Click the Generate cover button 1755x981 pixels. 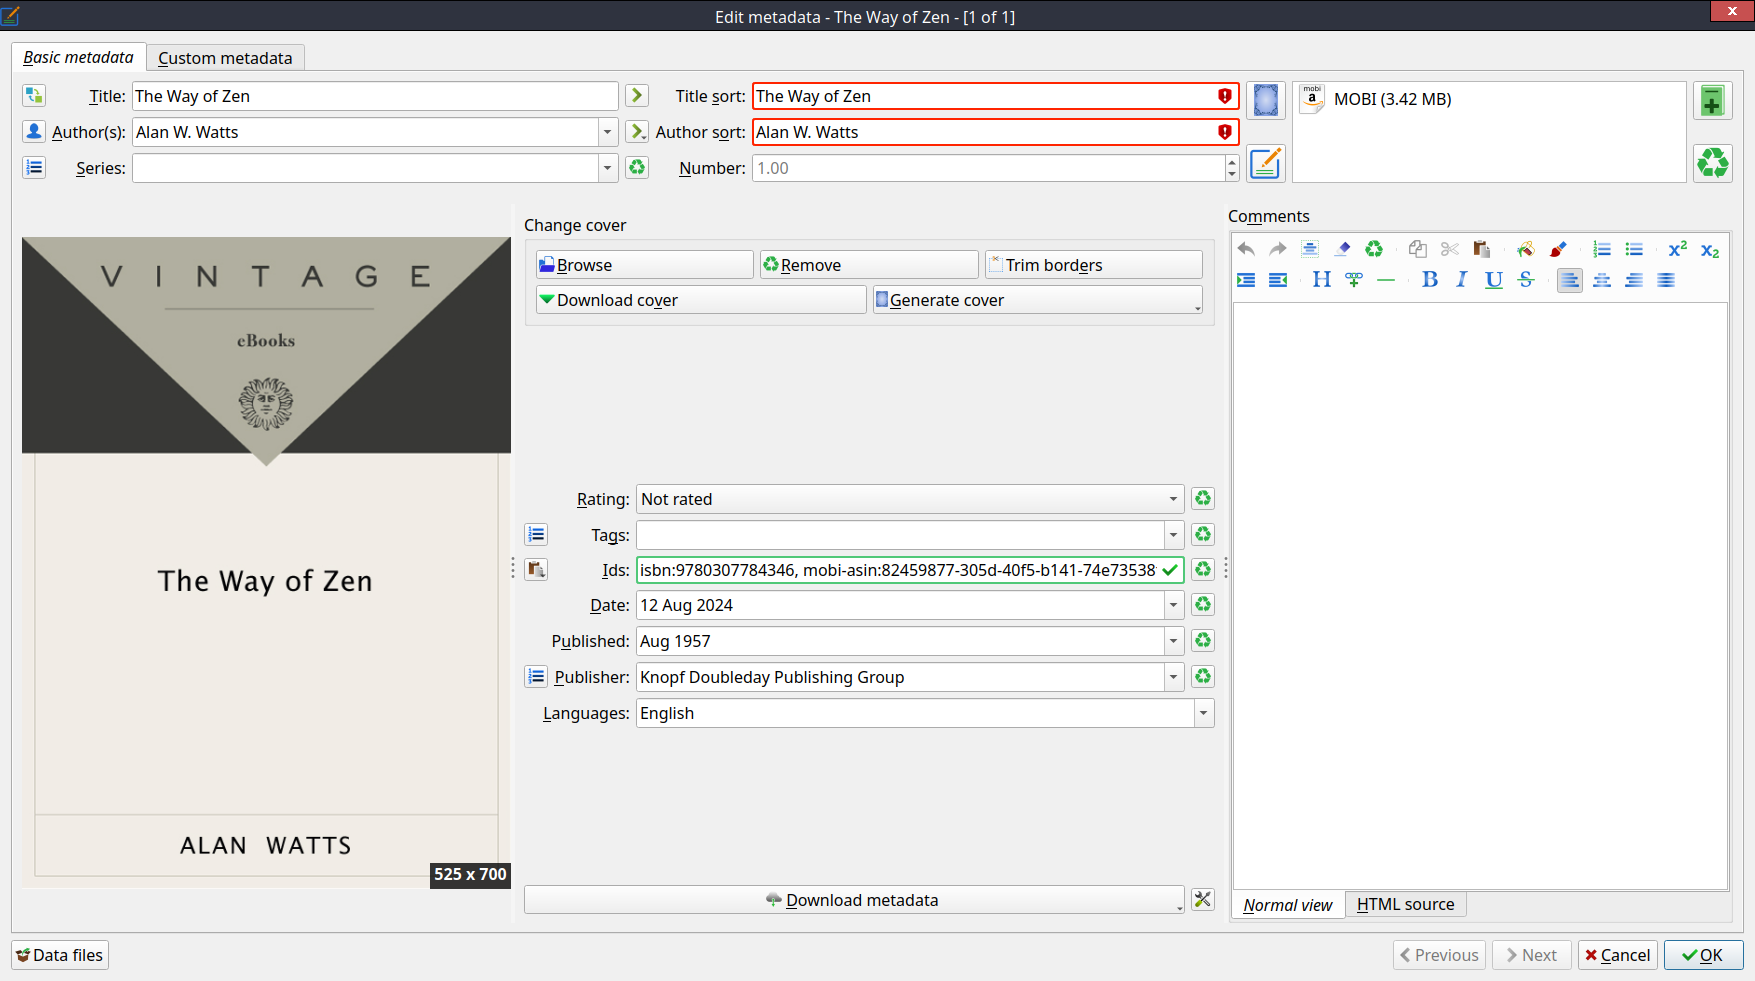pyautogui.click(x=1038, y=300)
